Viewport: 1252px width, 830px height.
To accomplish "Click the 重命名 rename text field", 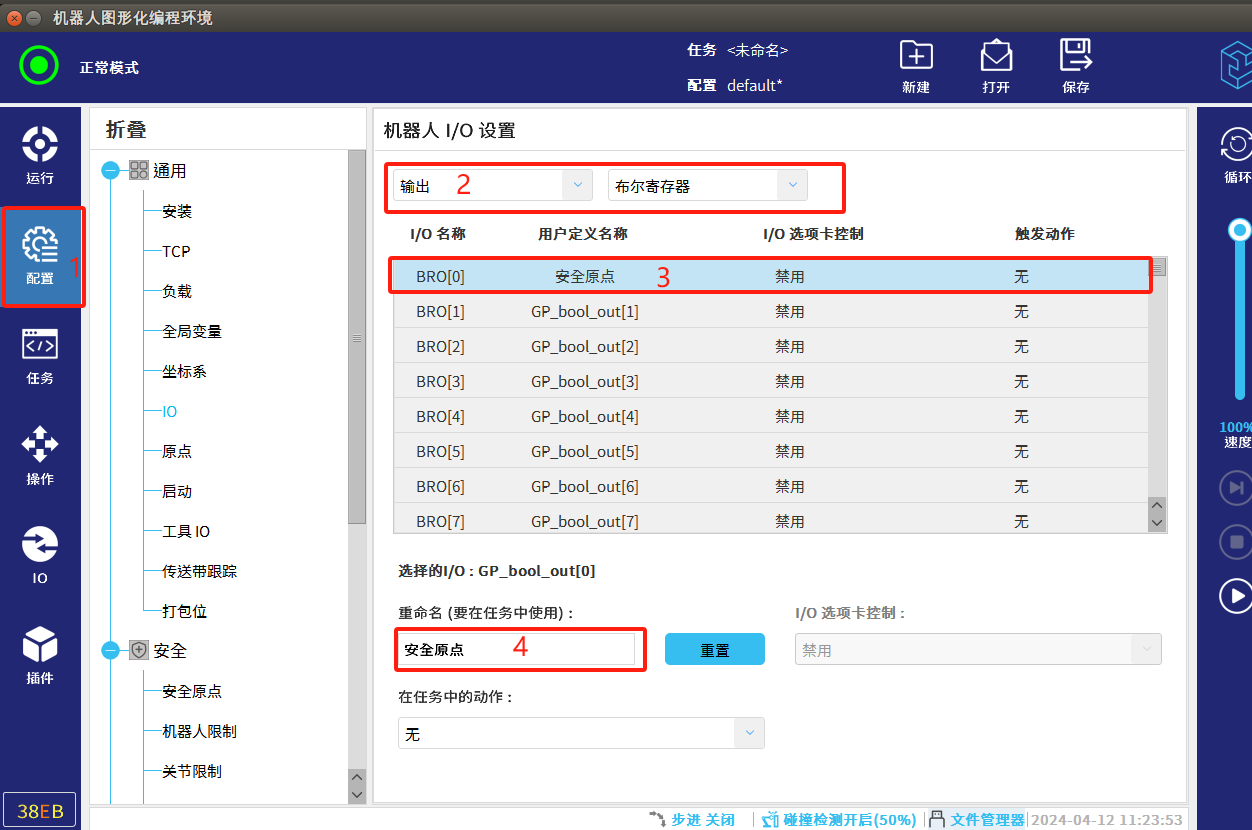I will pyautogui.click(x=518, y=649).
